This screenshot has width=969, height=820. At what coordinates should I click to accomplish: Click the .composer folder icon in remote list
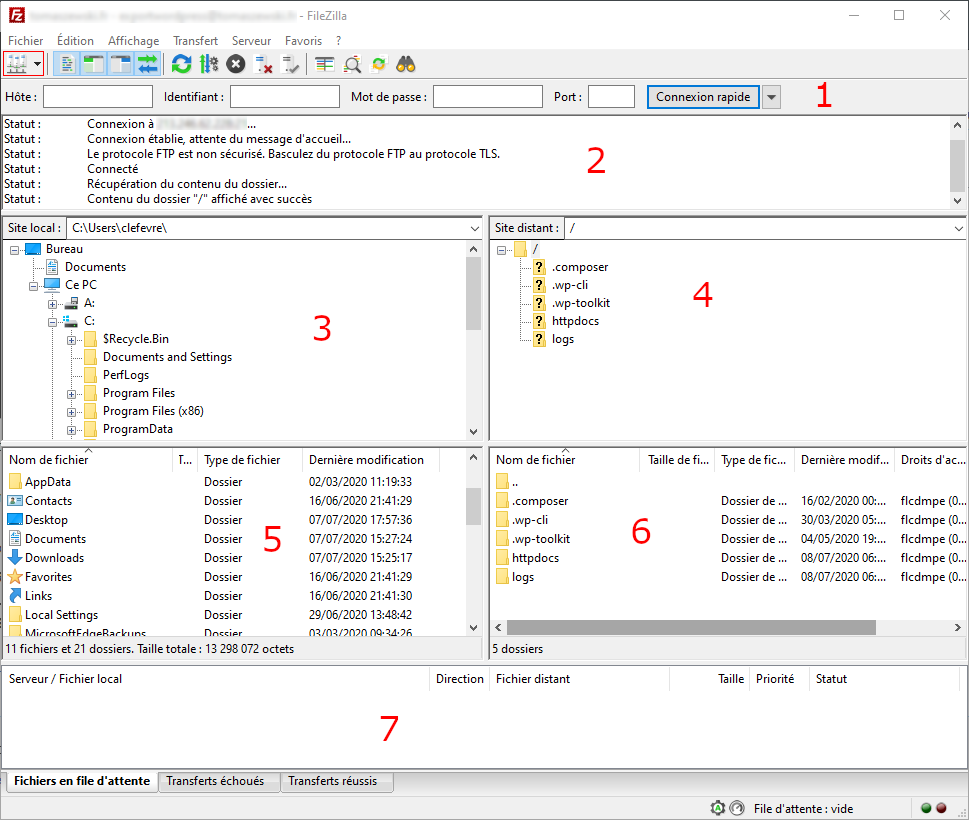pos(502,501)
